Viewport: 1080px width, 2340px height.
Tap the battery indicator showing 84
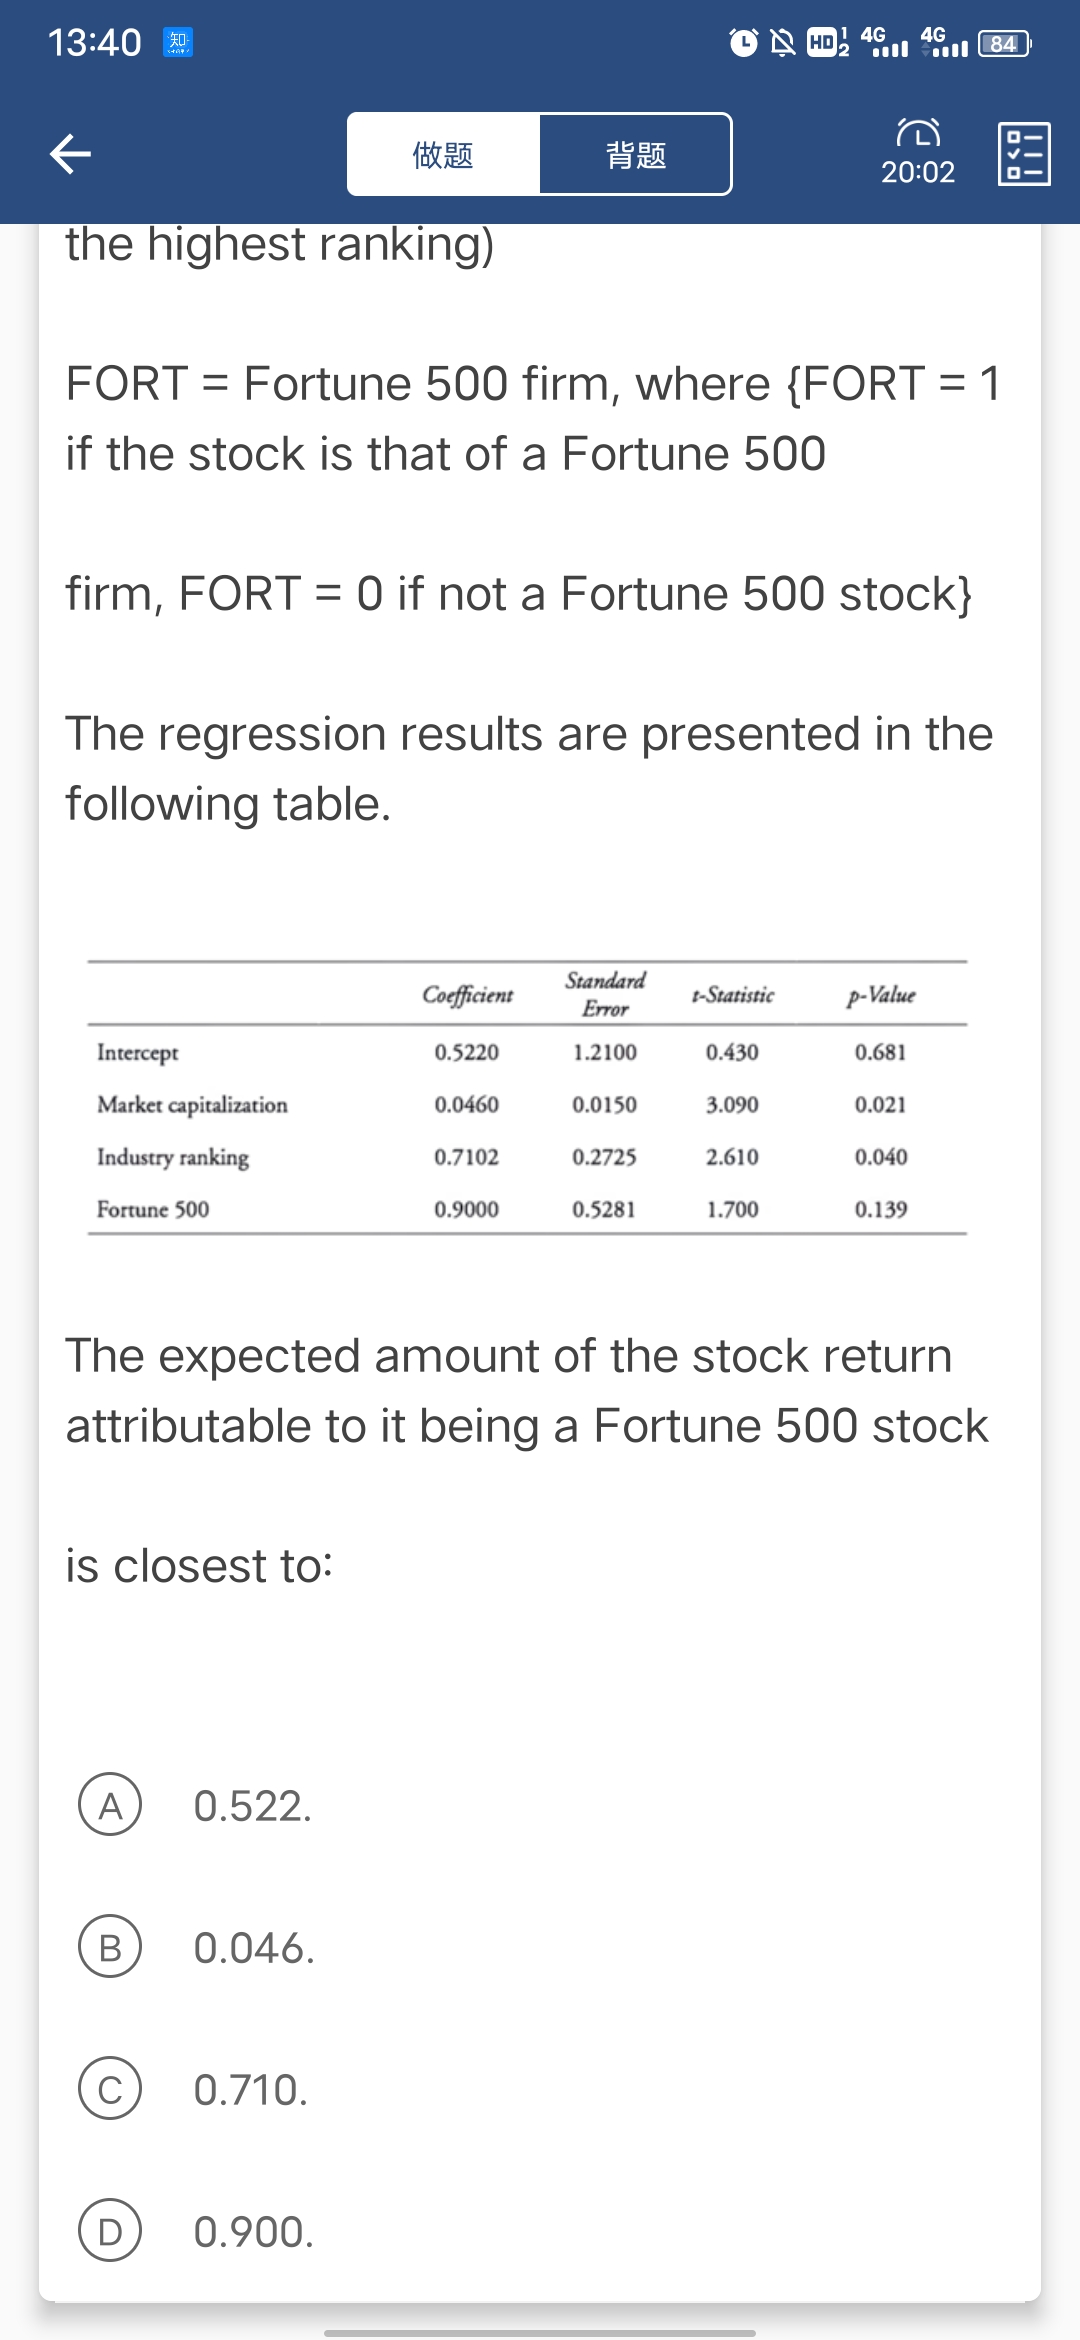coord(1003,43)
